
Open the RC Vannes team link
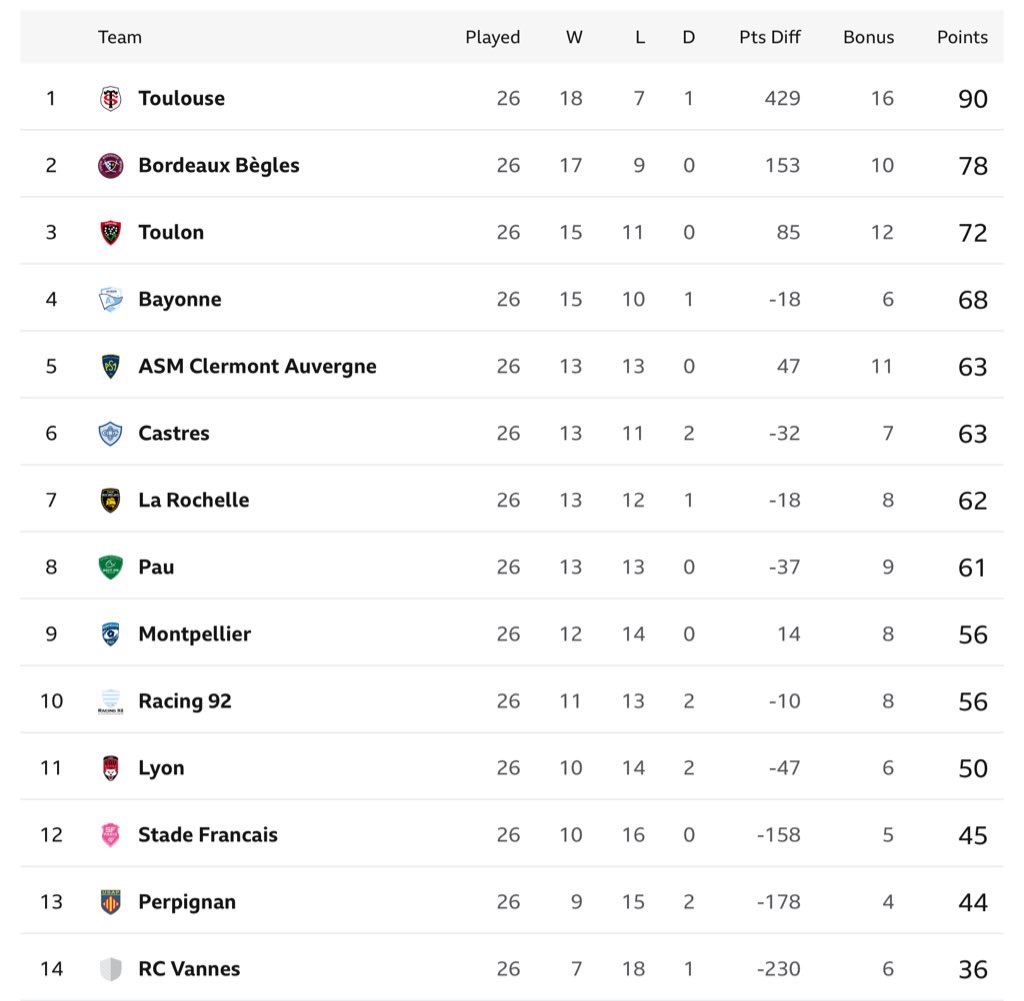[x=189, y=969]
